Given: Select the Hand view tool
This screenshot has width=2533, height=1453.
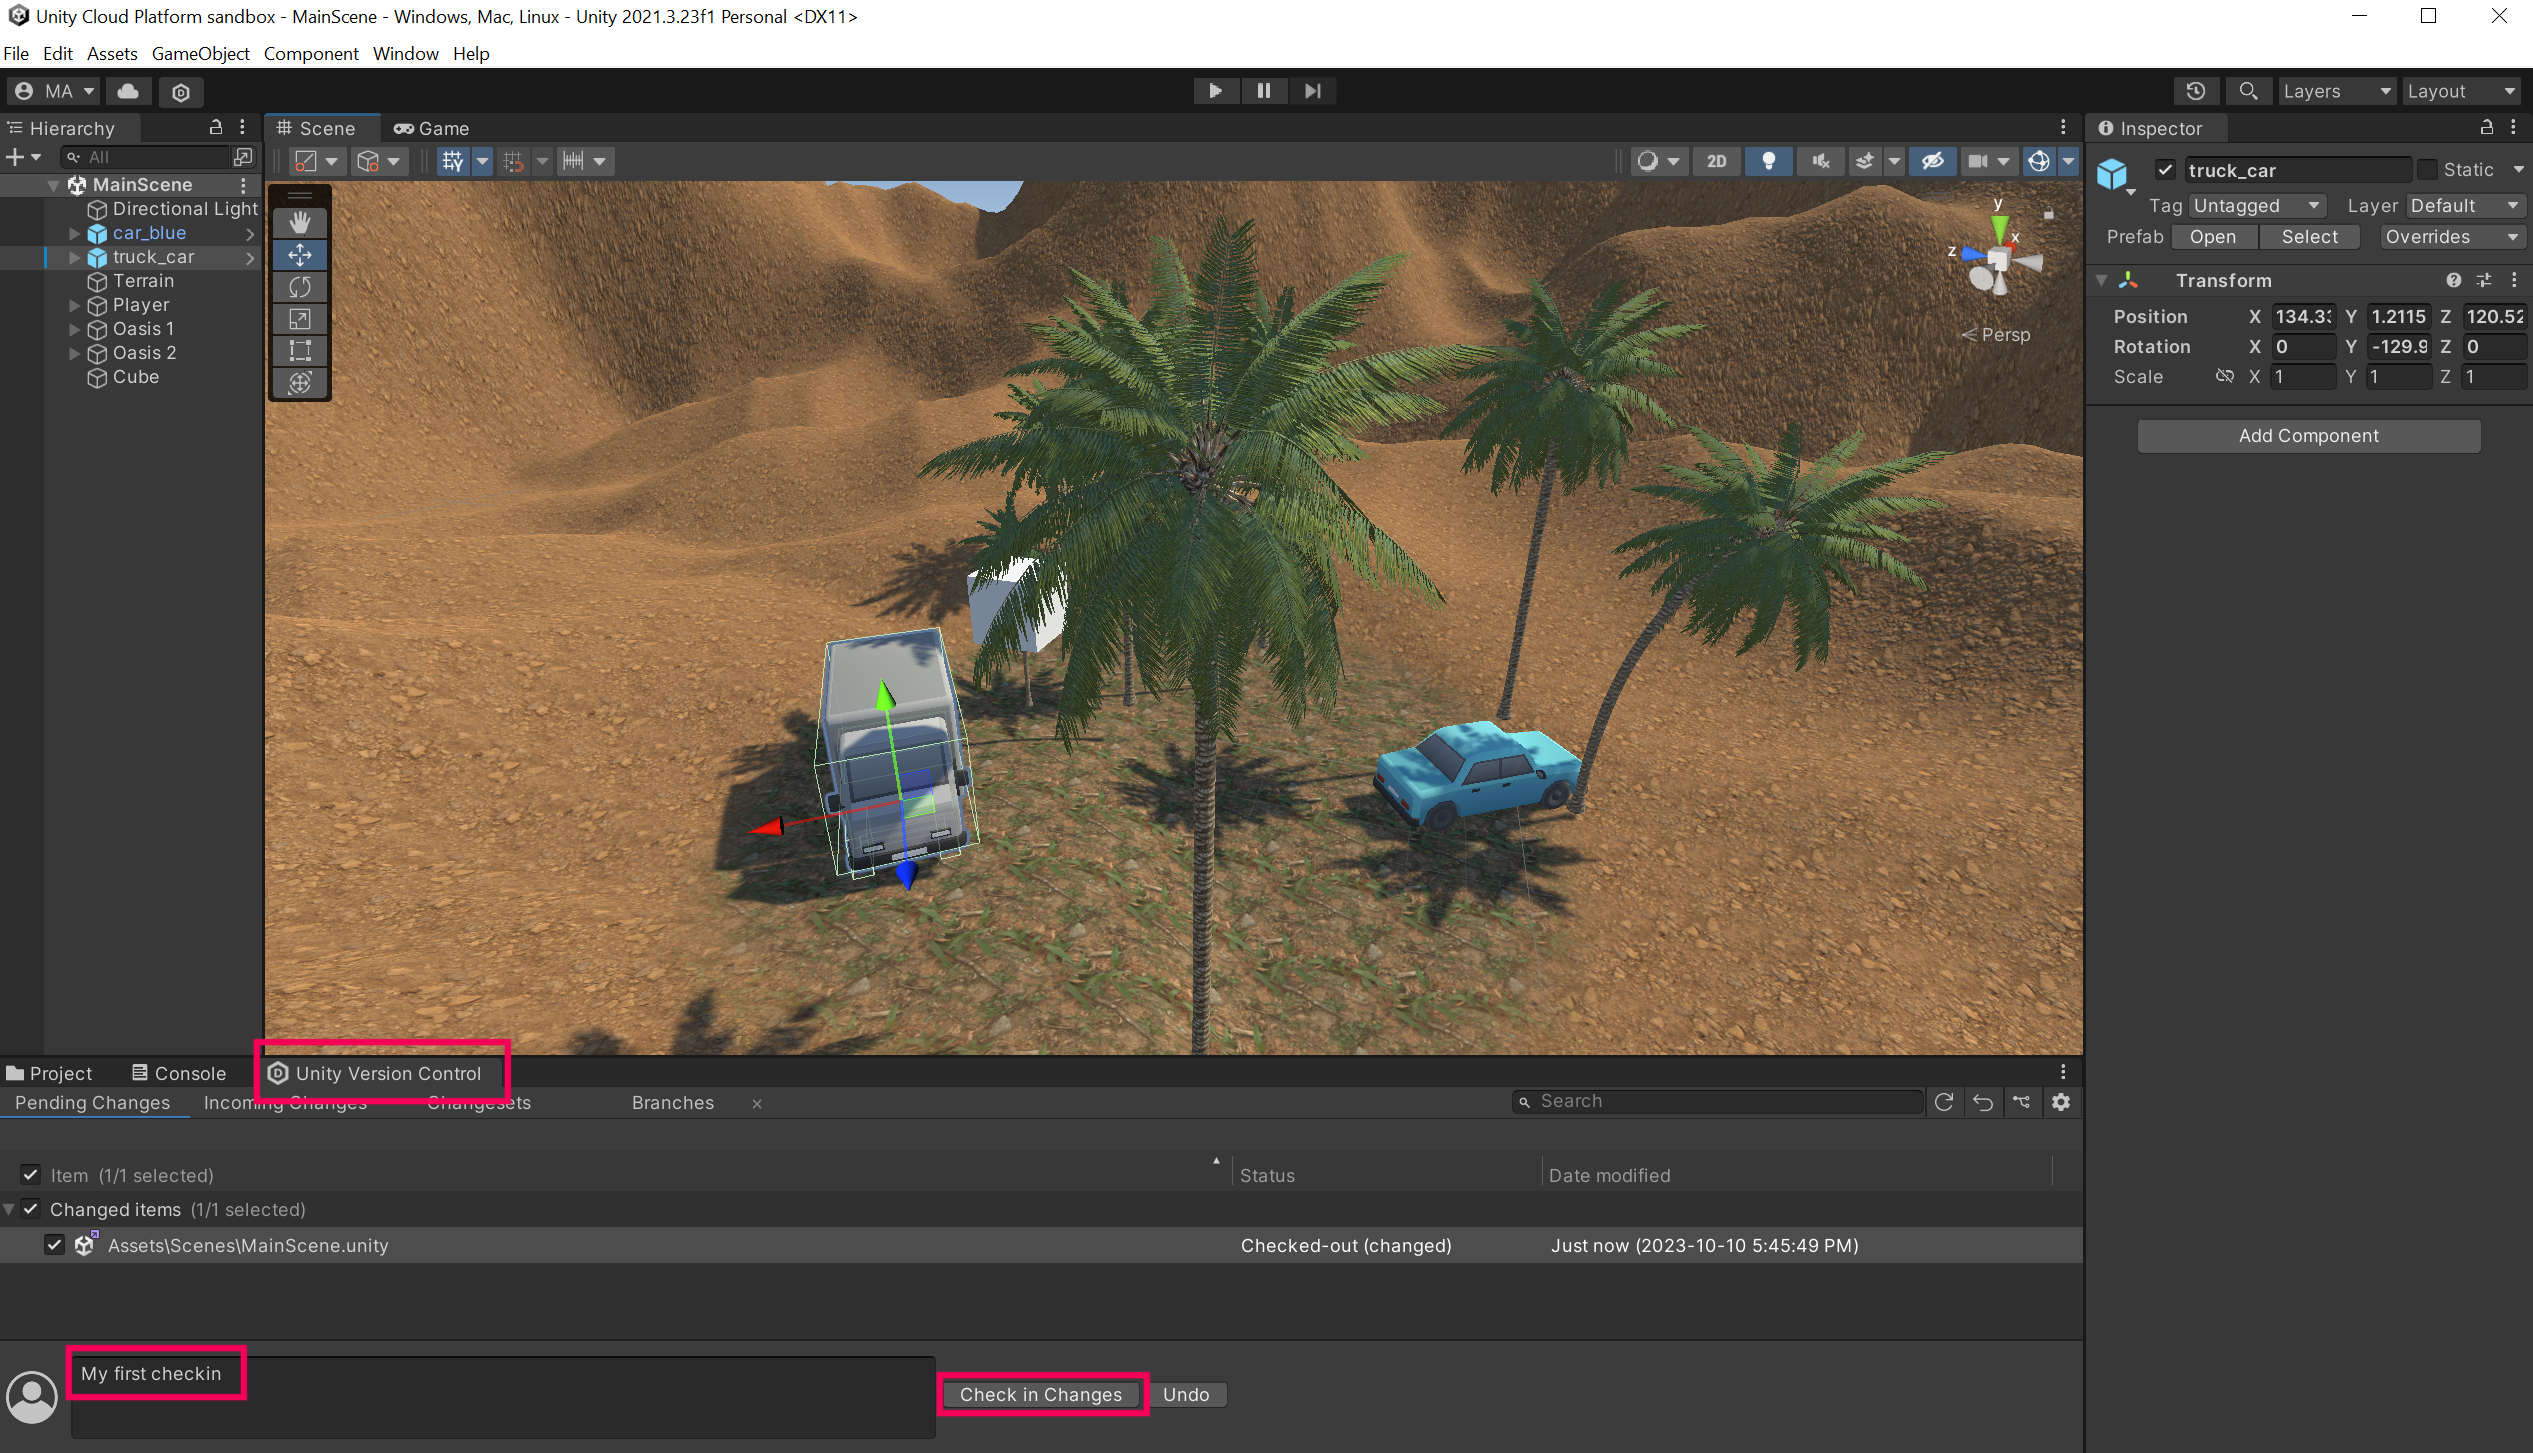Looking at the screenshot, I should (x=300, y=222).
